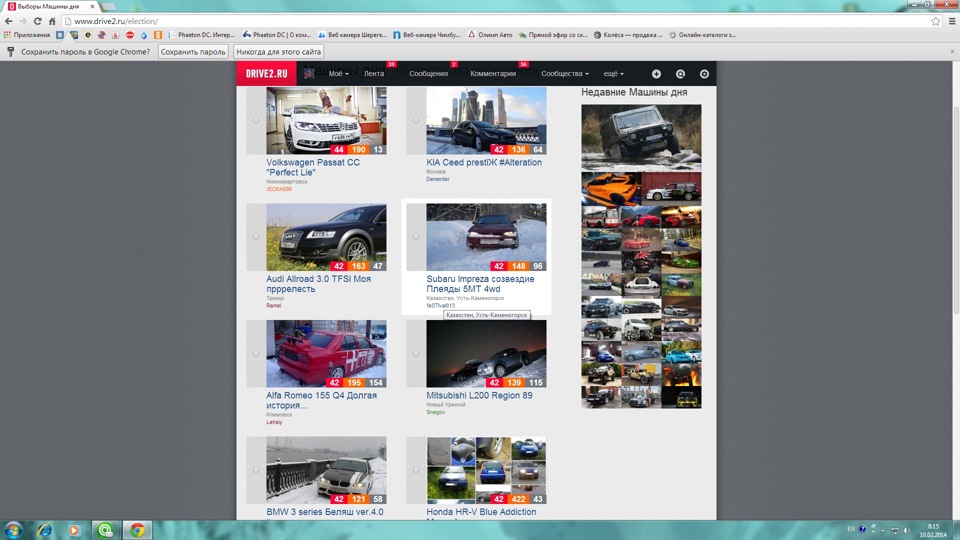Open the Chrome menu icon

click(x=950, y=21)
